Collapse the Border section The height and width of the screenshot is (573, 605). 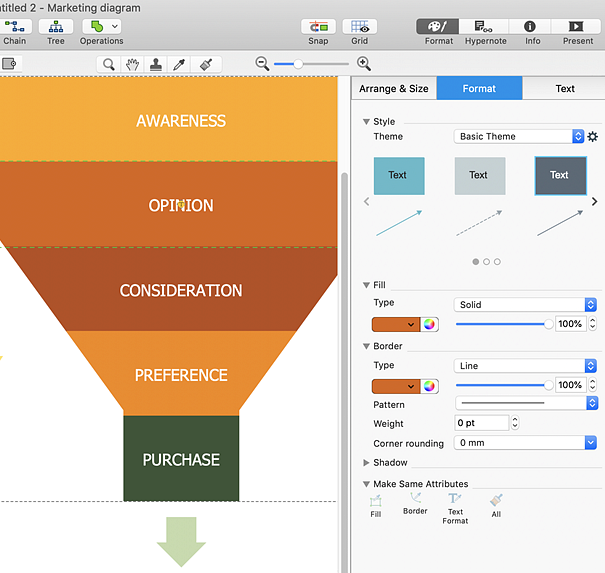pos(367,347)
